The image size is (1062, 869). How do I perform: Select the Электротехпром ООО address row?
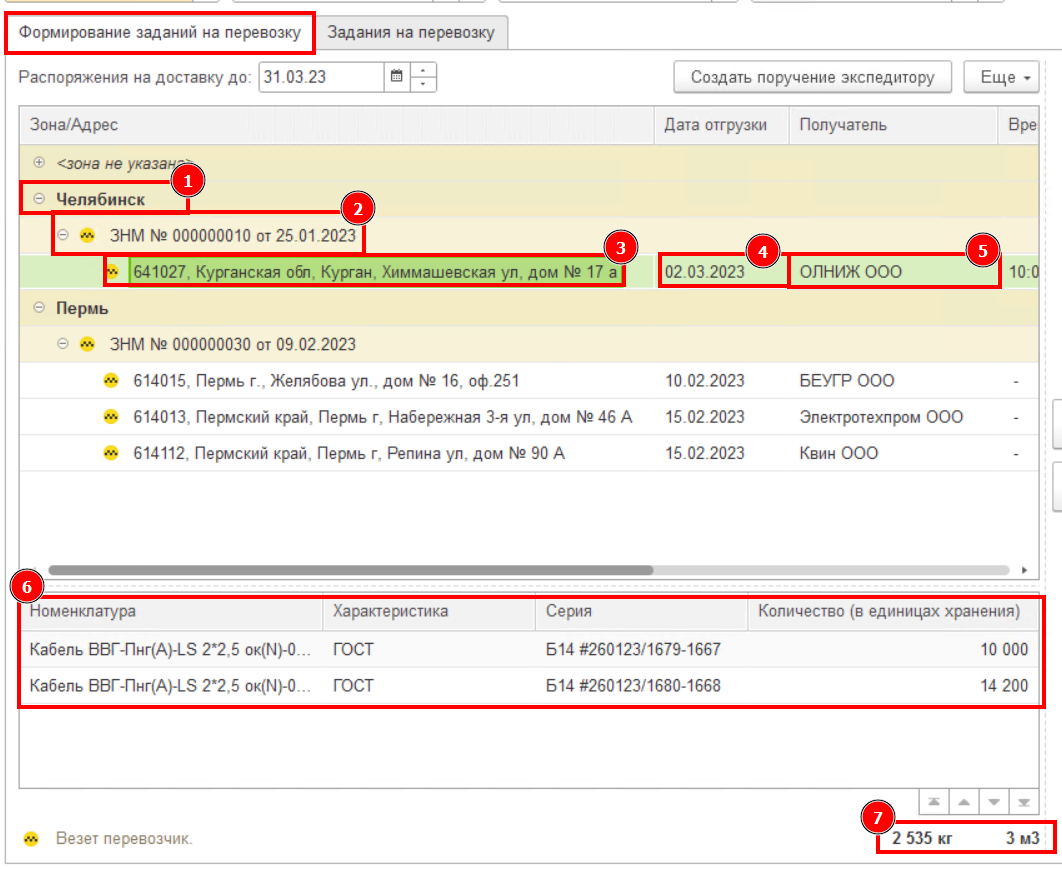point(528,417)
